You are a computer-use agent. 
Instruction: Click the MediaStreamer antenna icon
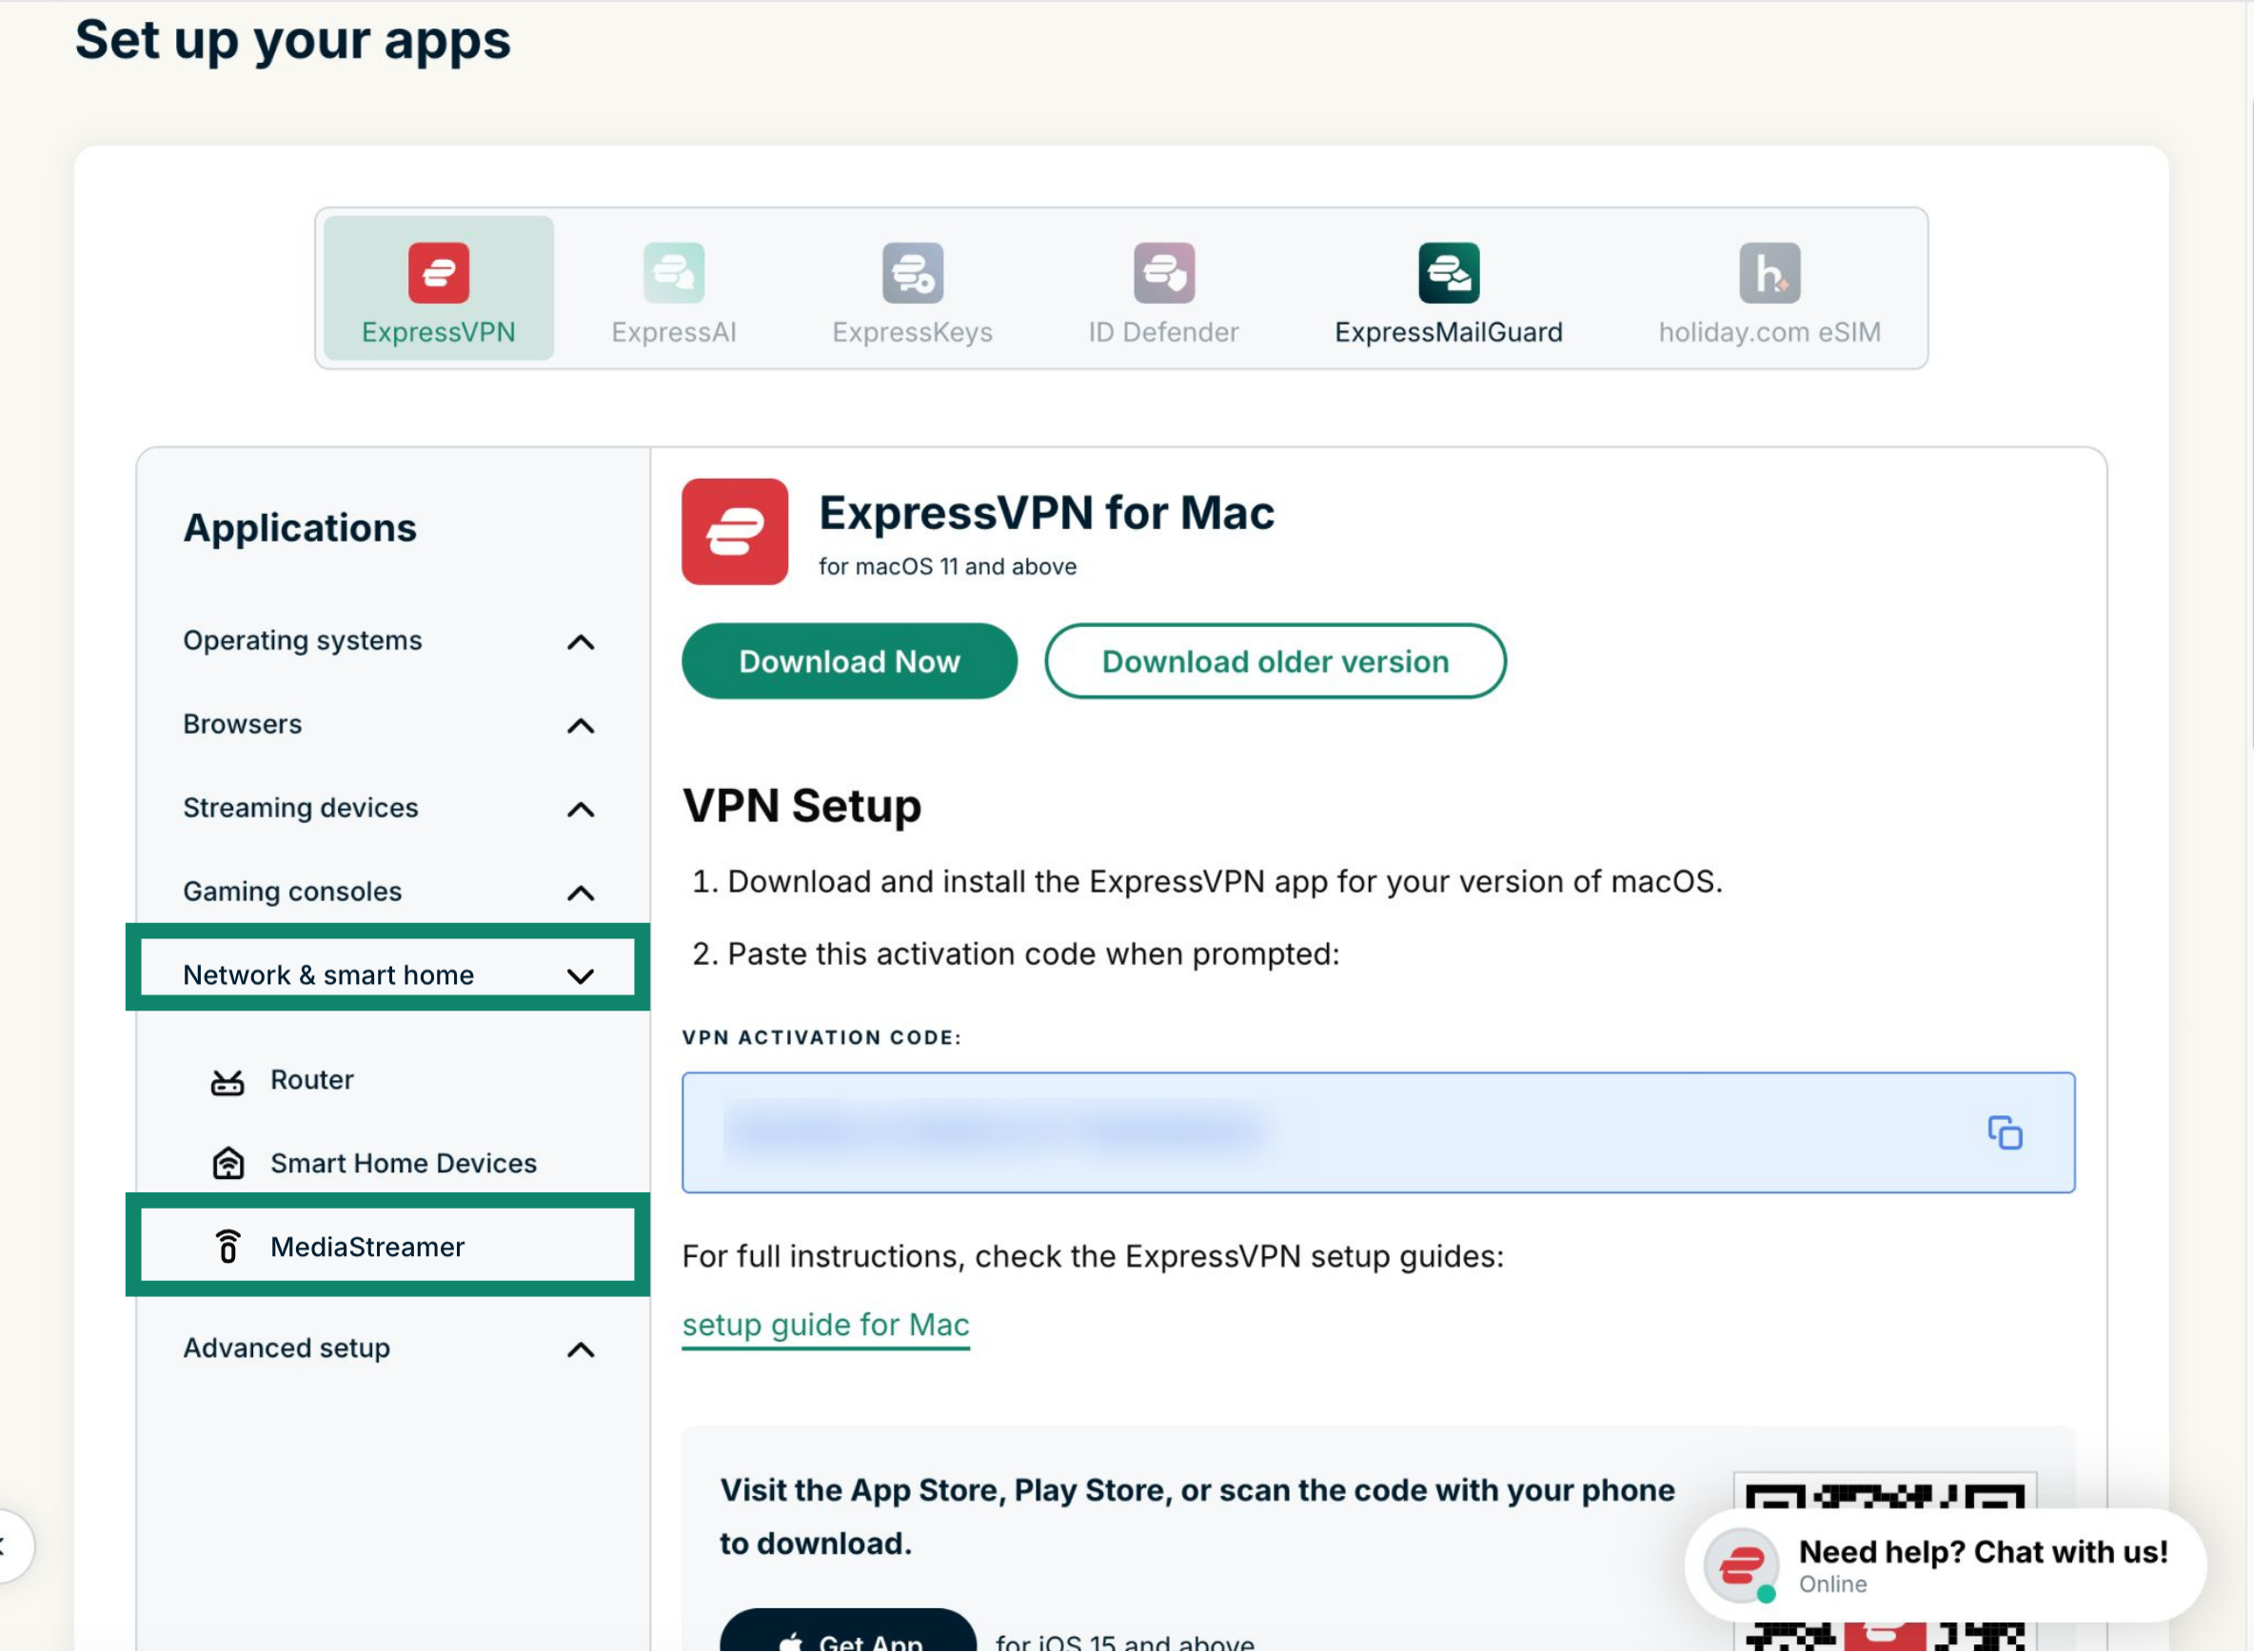click(x=228, y=1247)
